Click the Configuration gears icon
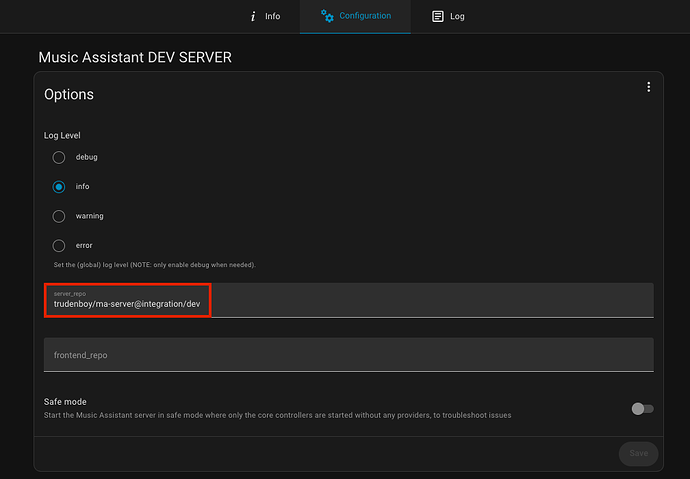 pos(327,16)
